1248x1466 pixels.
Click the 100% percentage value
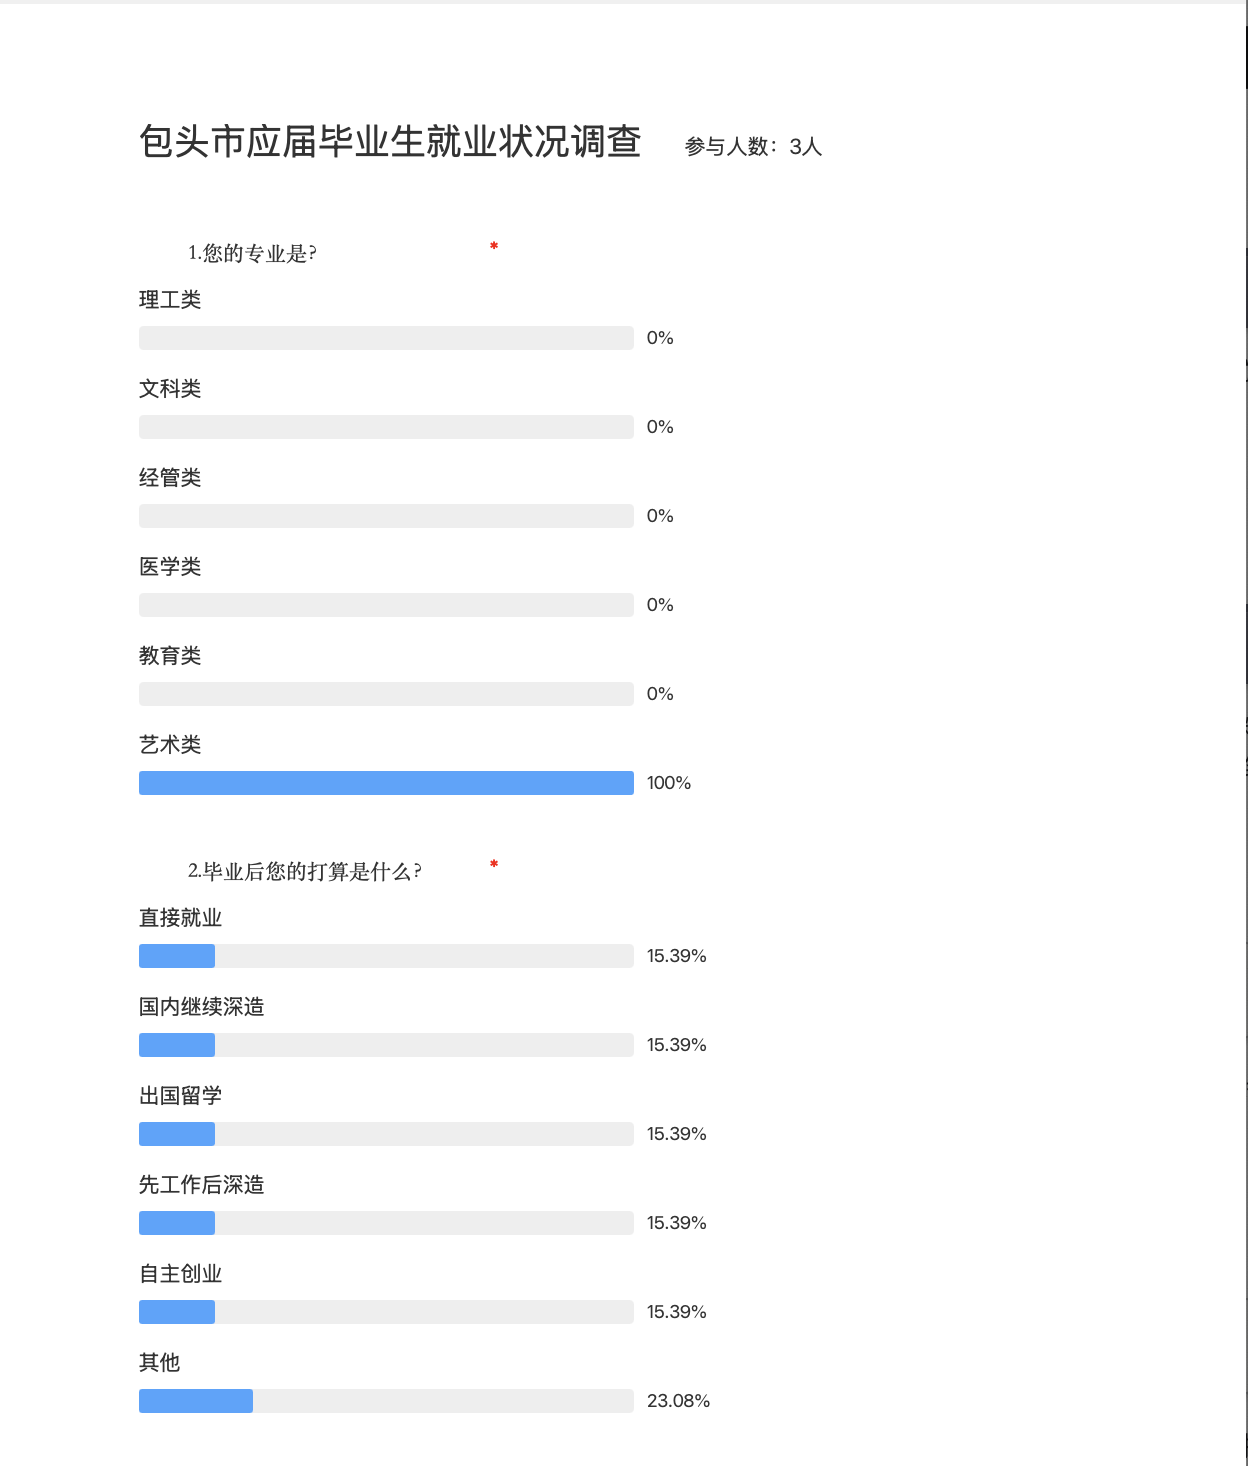669,783
